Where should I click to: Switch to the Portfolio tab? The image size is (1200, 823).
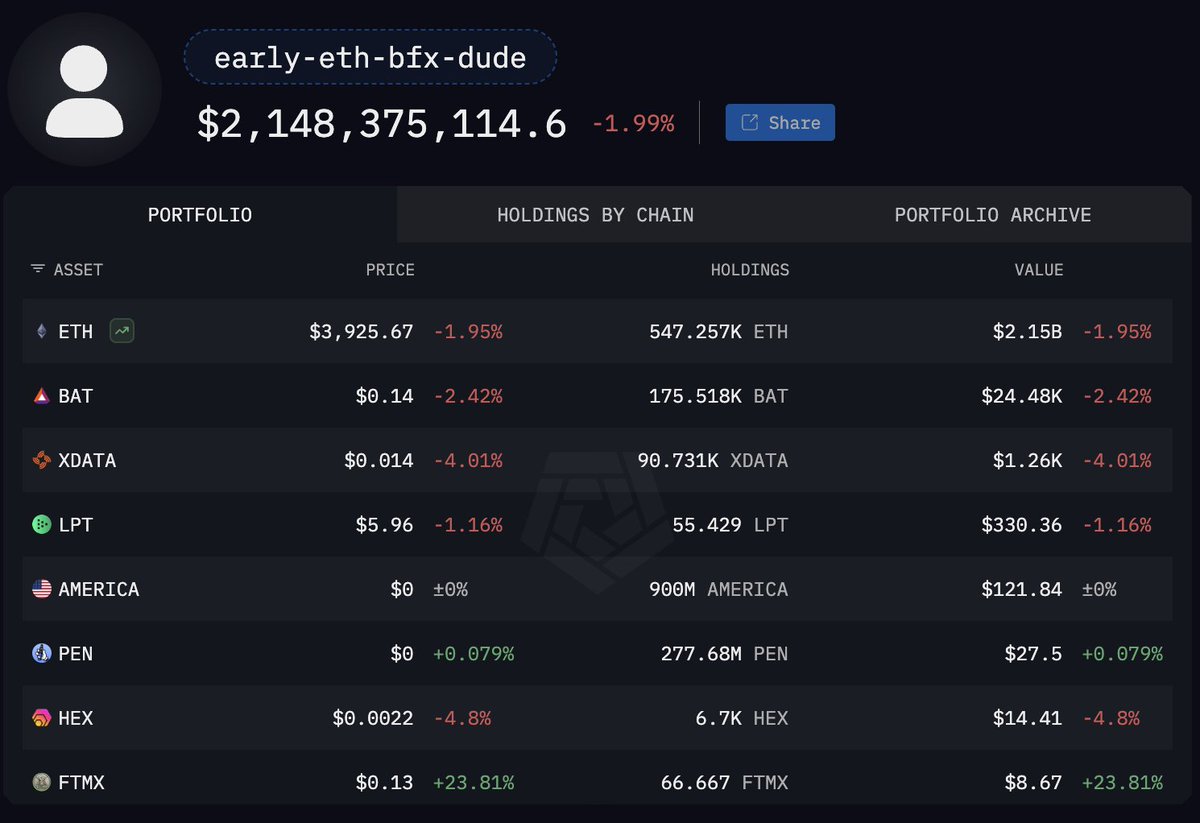point(200,215)
